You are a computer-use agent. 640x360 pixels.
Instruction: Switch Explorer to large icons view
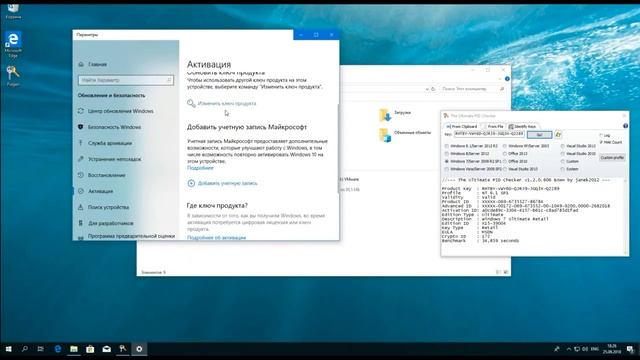pos(506,272)
